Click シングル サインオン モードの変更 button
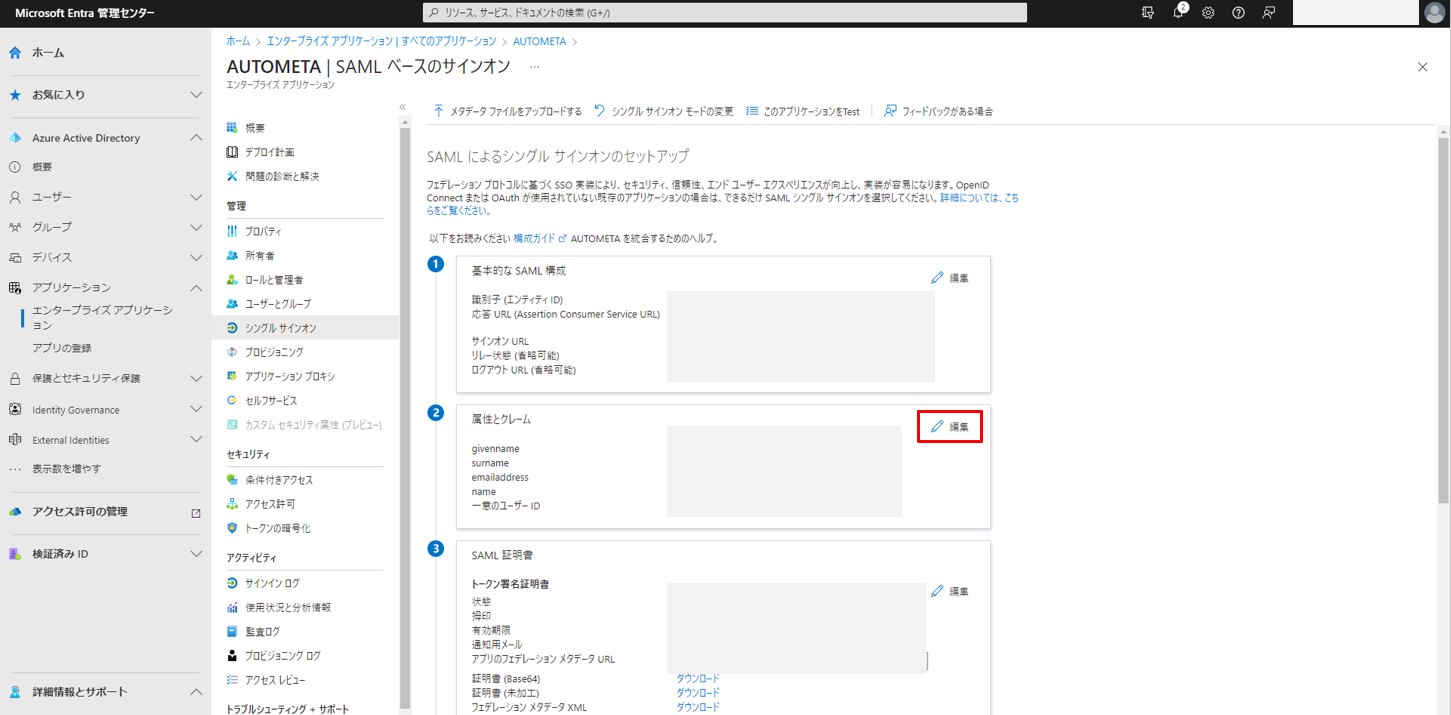This screenshot has height=715, width=1451. (x=664, y=111)
